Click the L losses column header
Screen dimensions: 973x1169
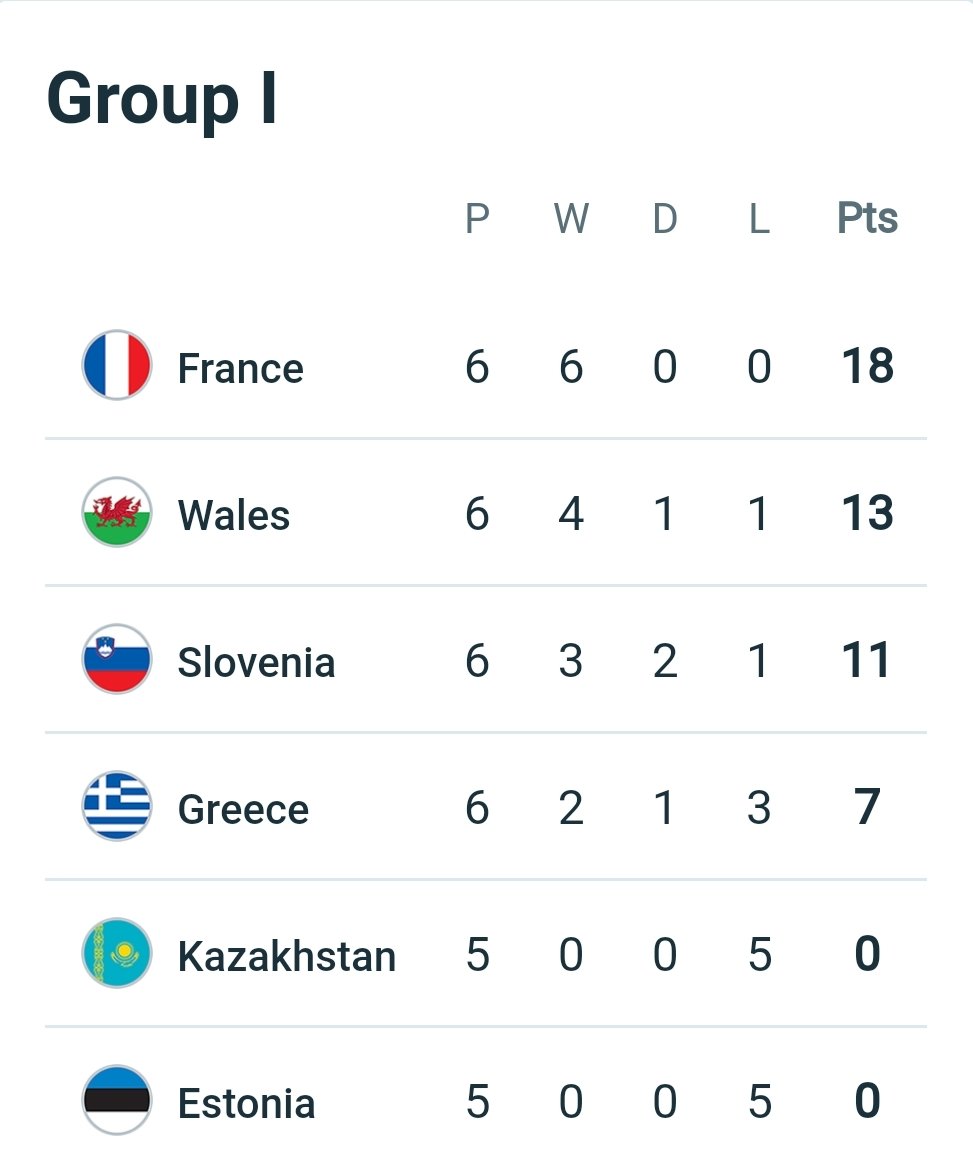759,218
